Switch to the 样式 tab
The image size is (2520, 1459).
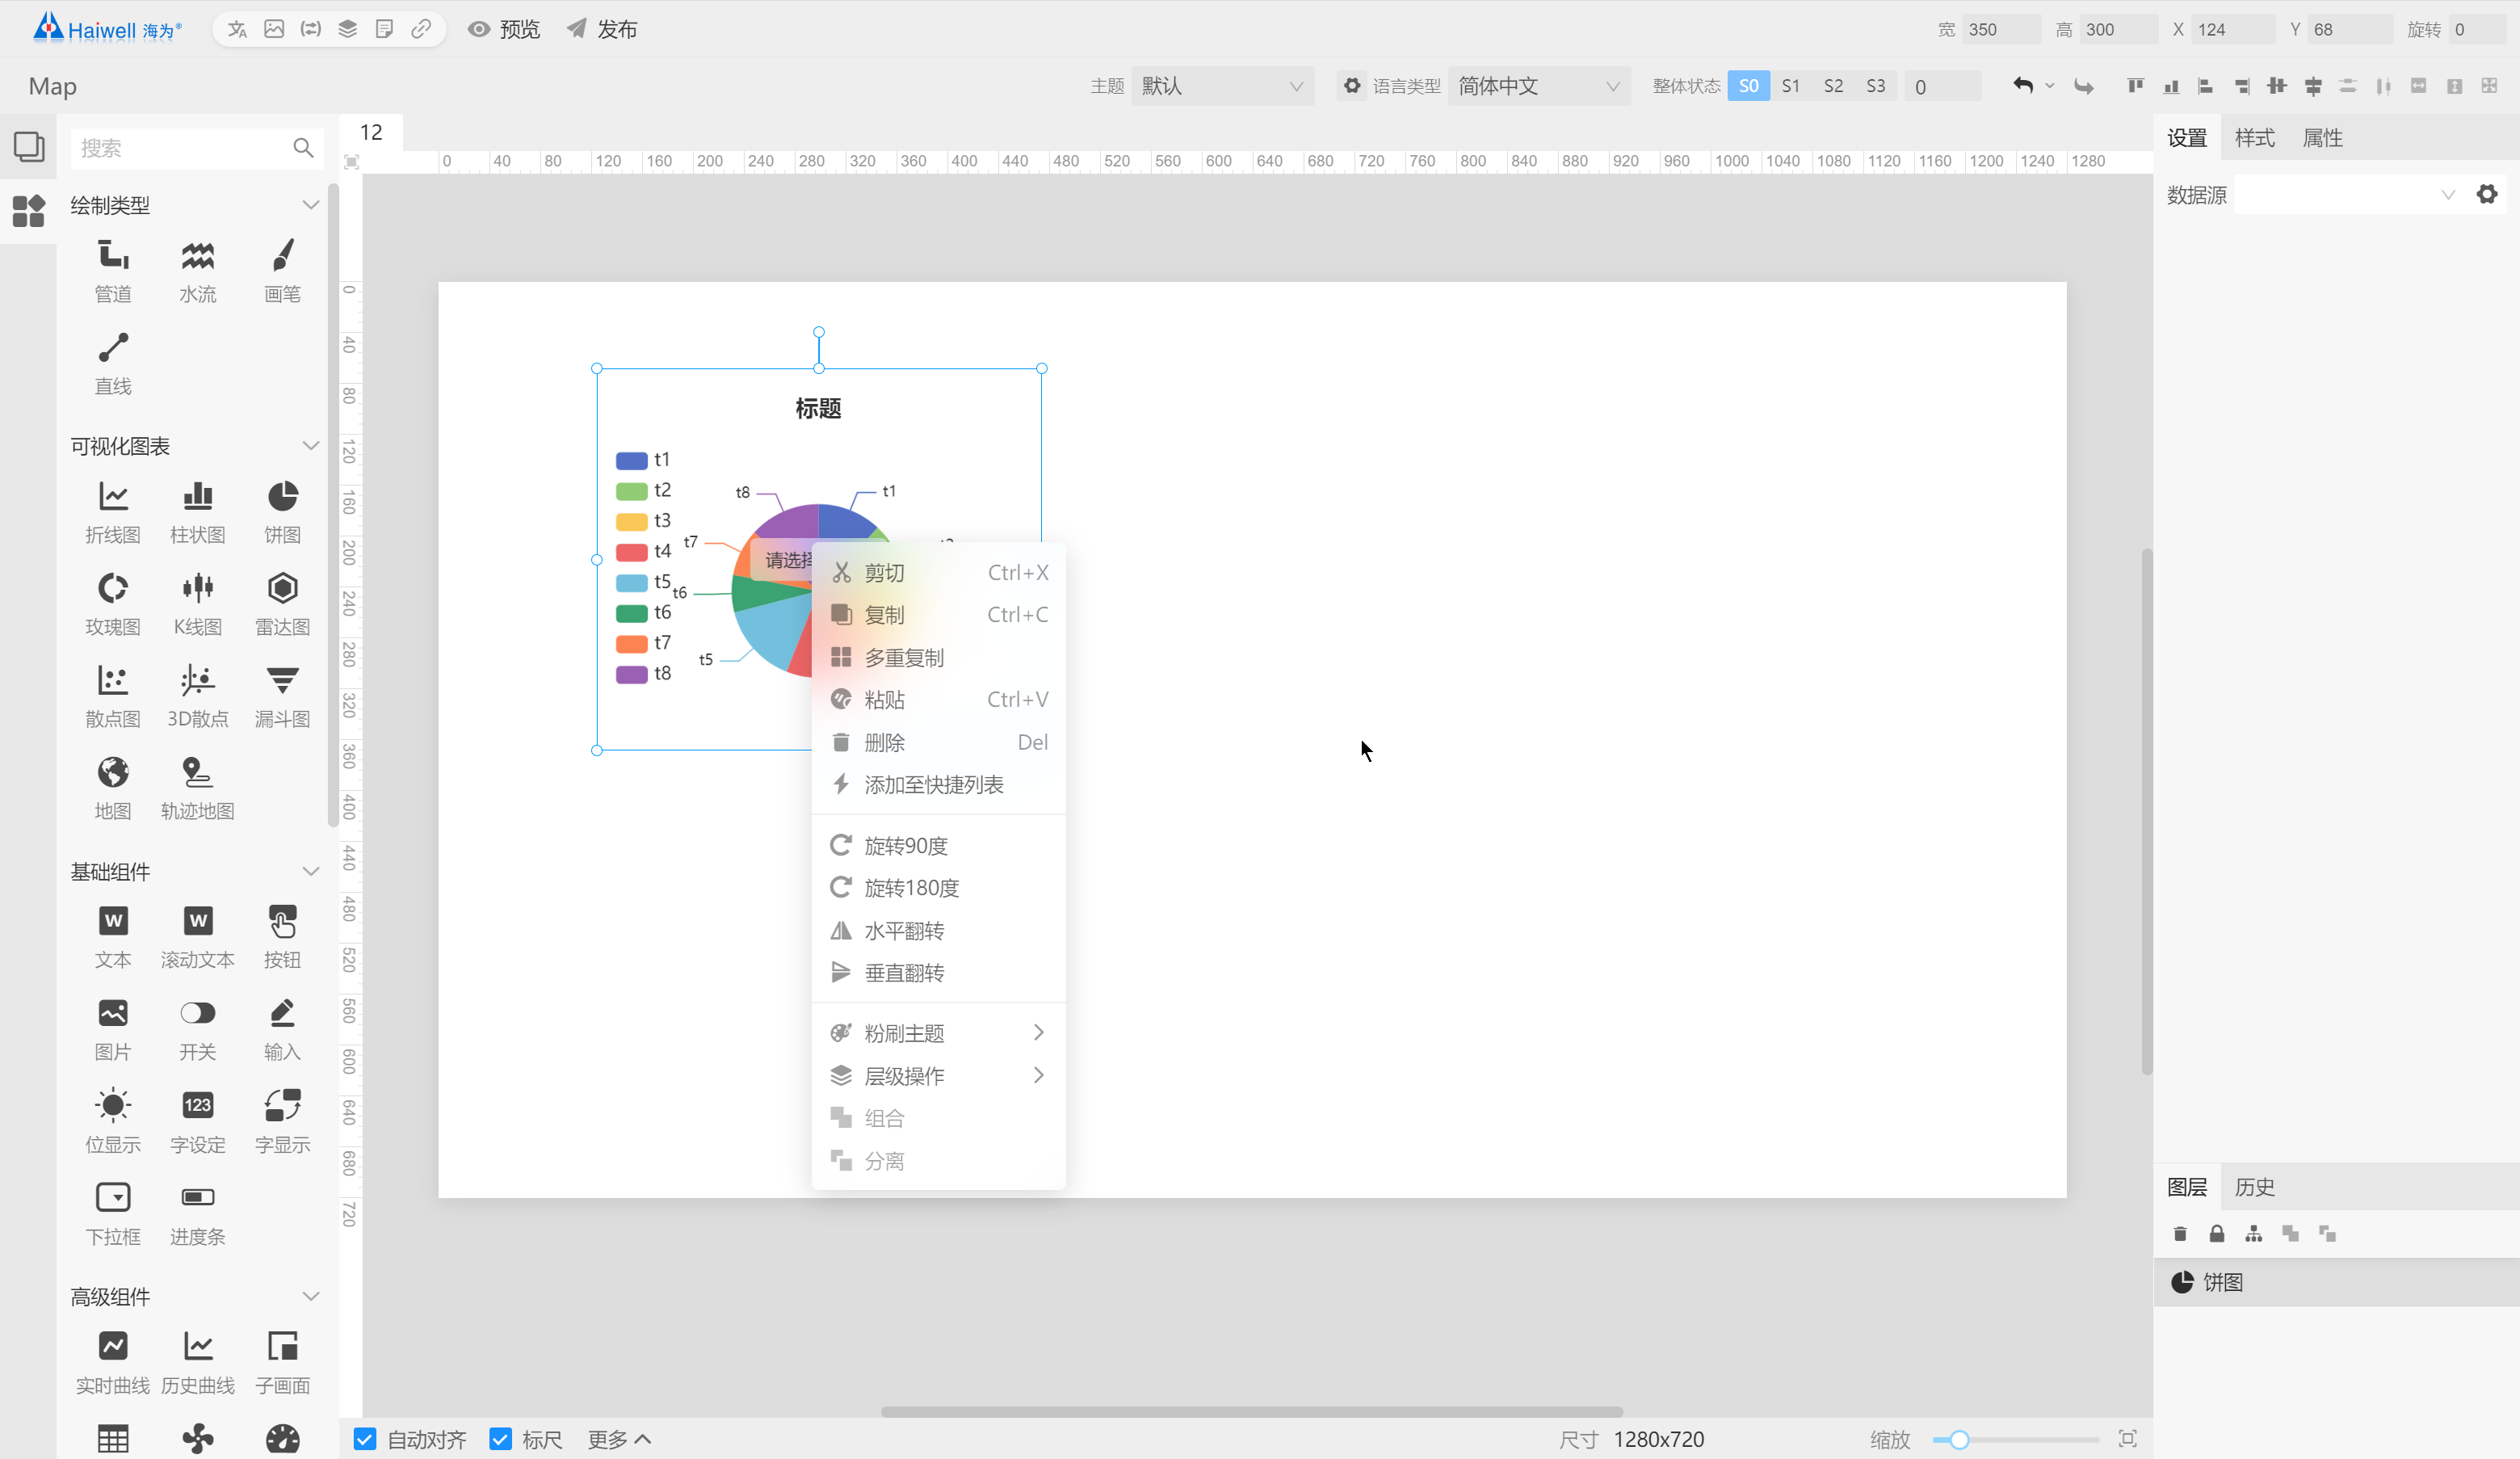(x=2254, y=138)
